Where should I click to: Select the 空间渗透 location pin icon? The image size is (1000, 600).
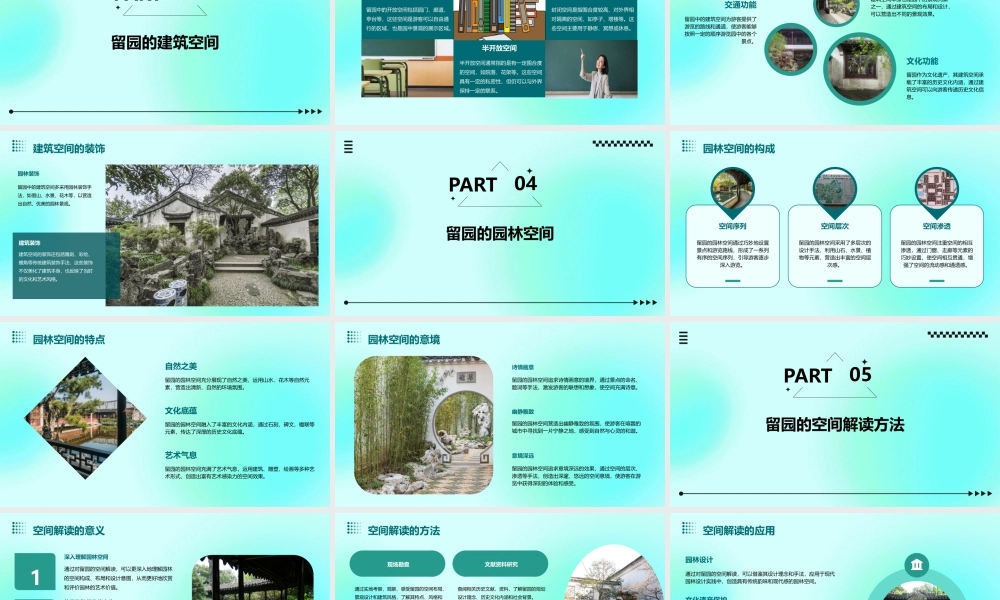click(x=936, y=191)
